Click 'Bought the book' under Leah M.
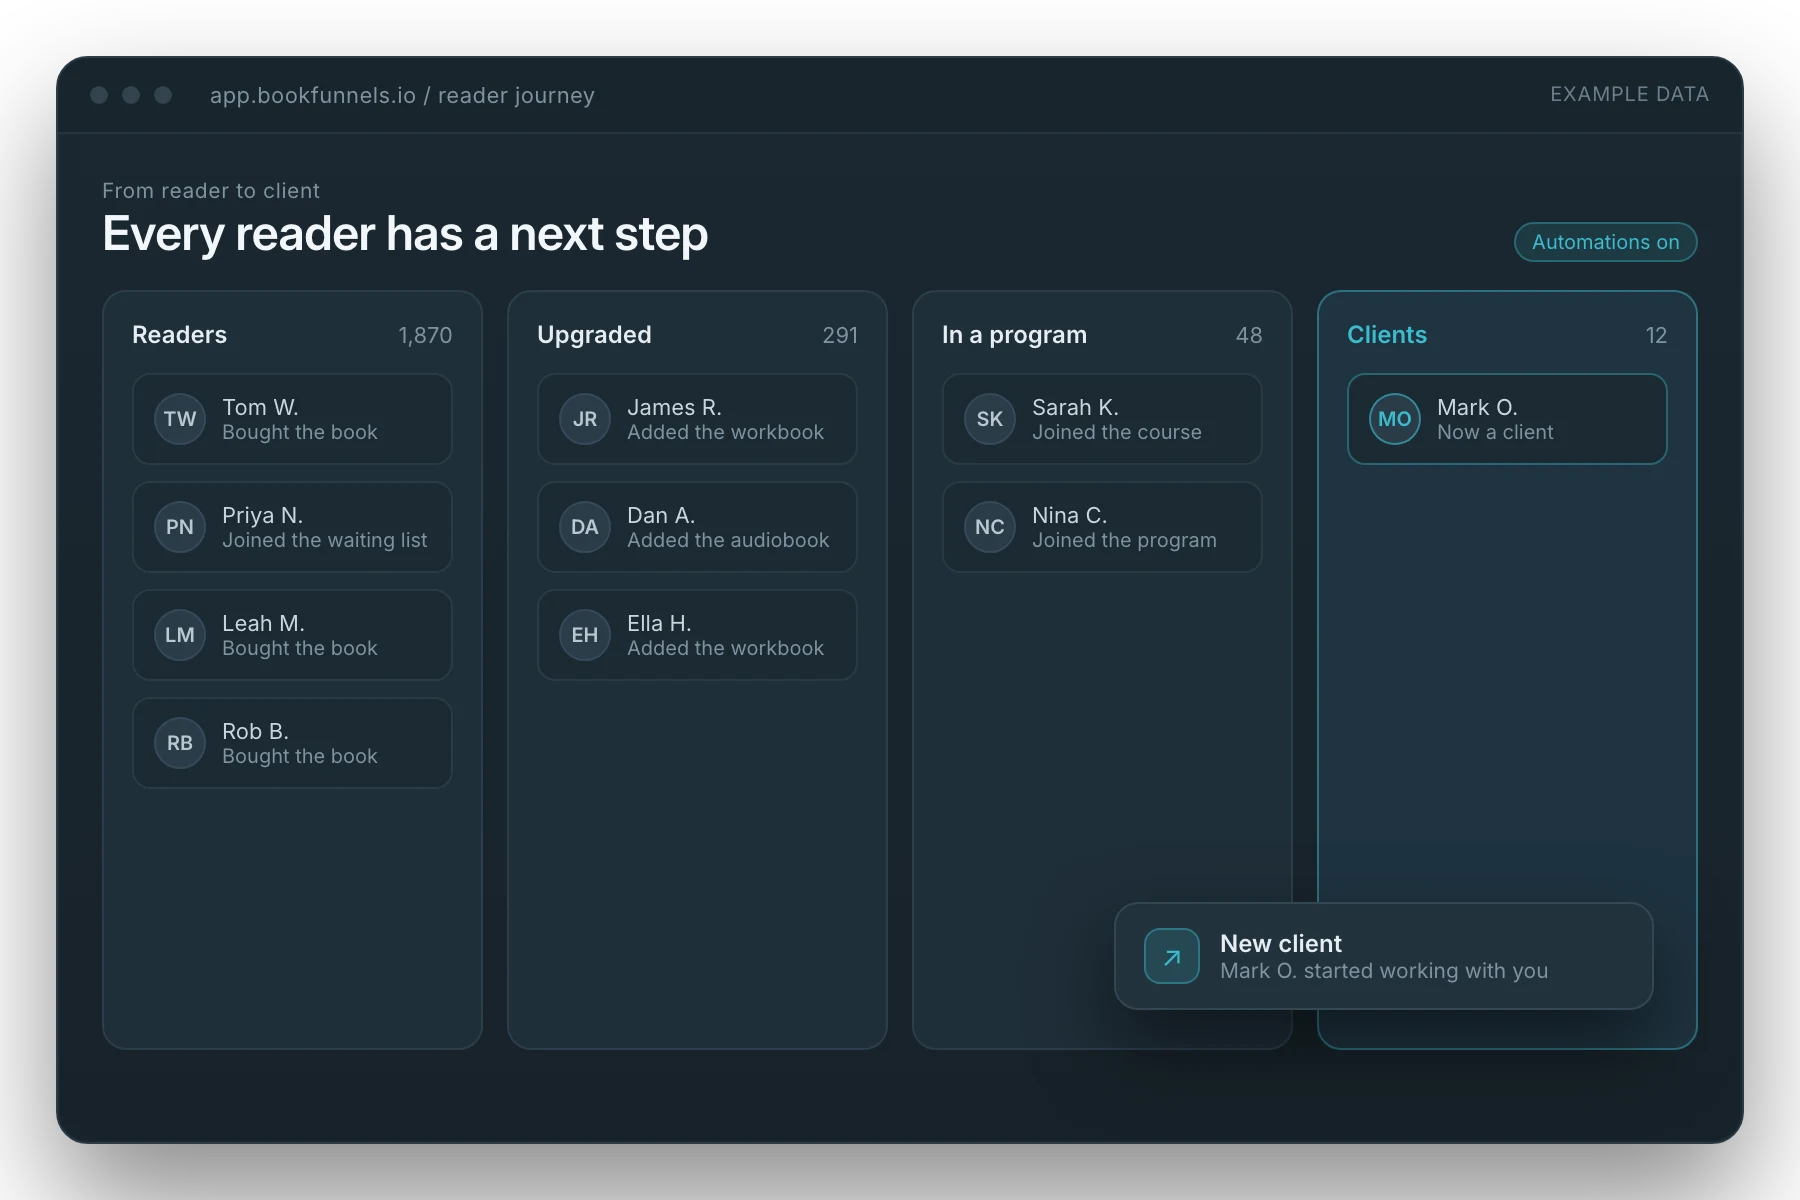The height and width of the screenshot is (1200, 1800). tap(300, 648)
